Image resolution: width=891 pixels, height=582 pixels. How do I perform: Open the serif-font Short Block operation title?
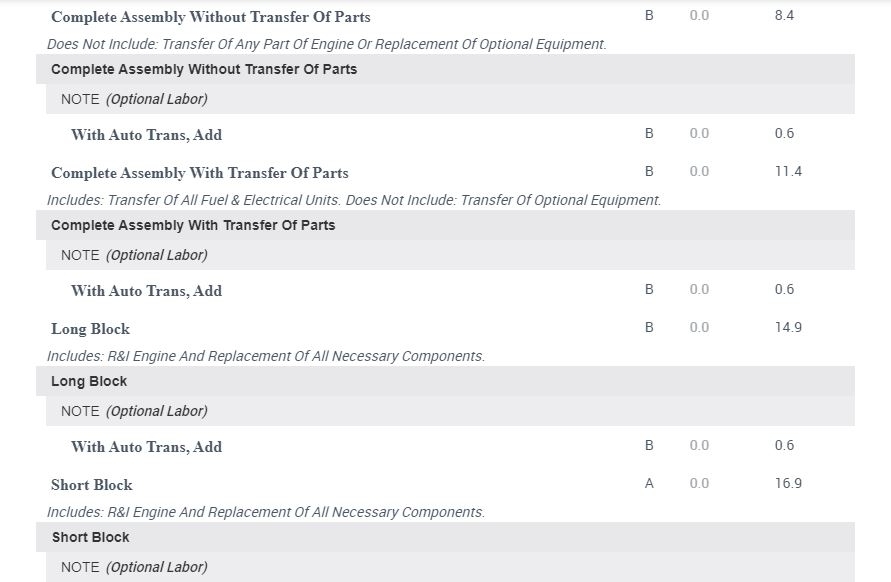(x=92, y=485)
